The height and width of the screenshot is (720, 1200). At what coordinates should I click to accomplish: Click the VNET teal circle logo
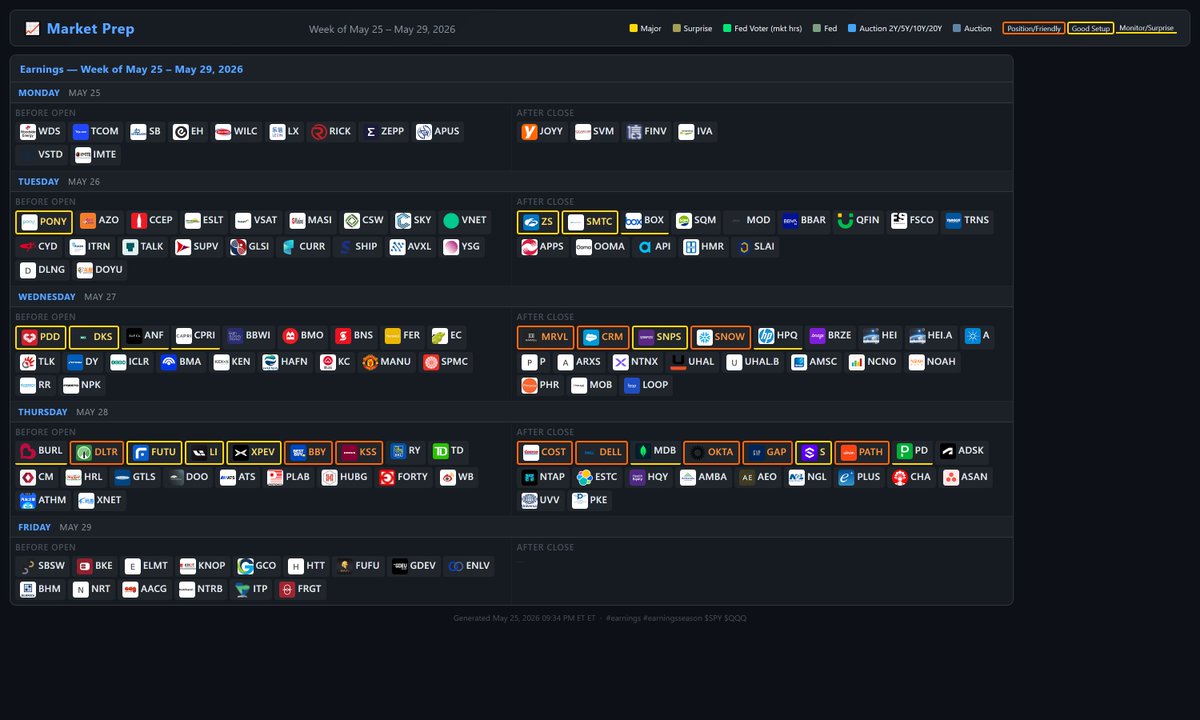pyautogui.click(x=451, y=221)
